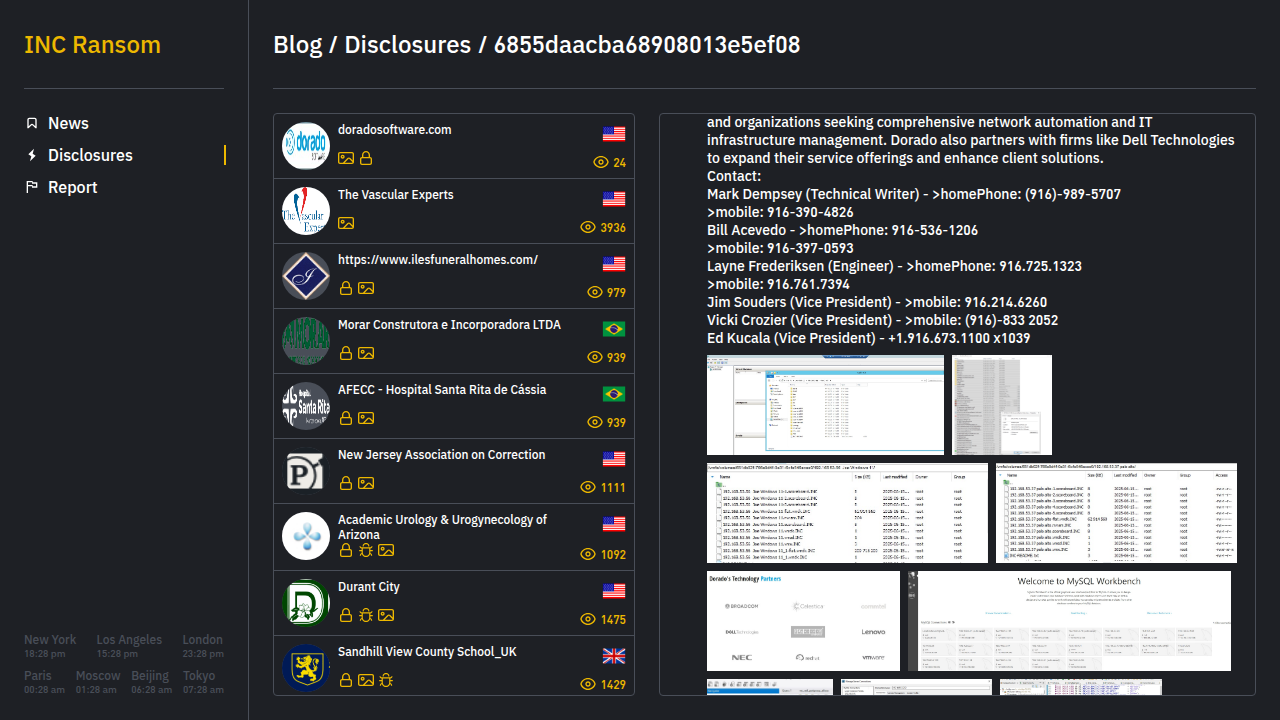1280x720 pixels.
Task: Click bug icon under Durant City
Action: (366, 615)
